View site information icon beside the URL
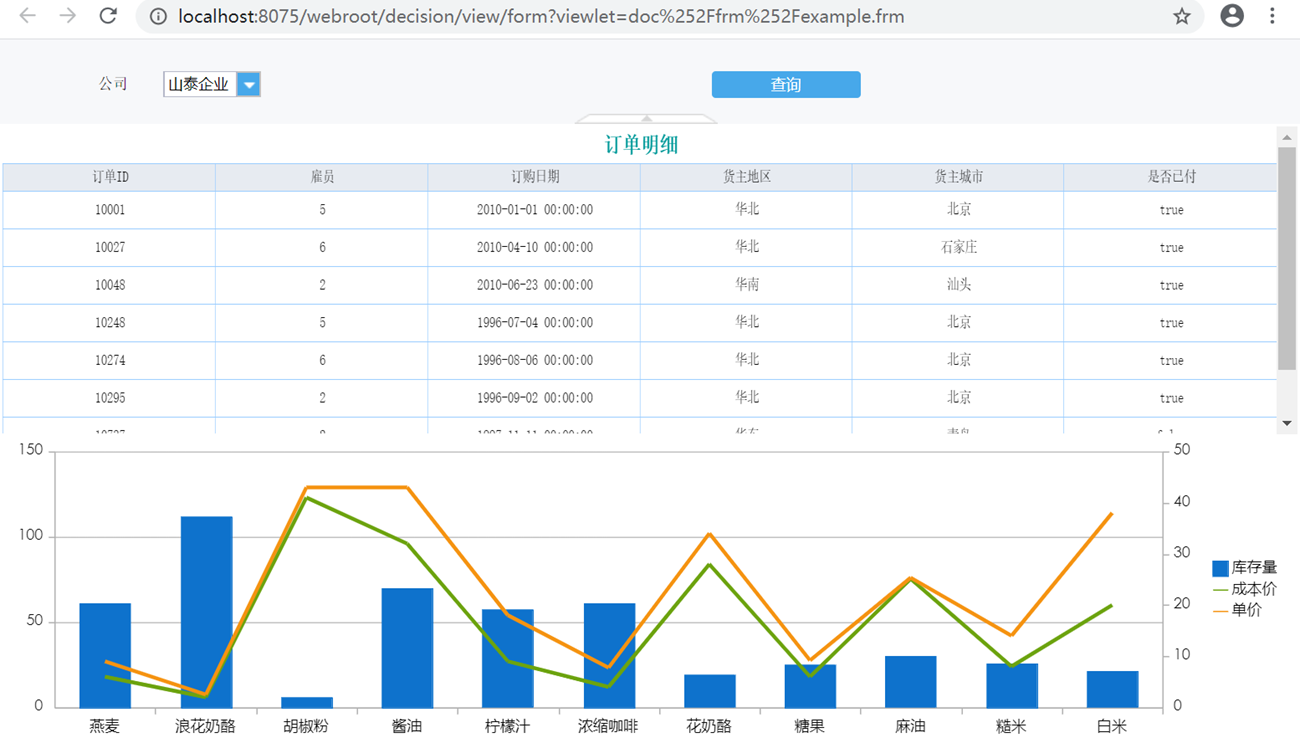Screen dimensions: 1300x743 pyautogui.click(x=157, y=17)
